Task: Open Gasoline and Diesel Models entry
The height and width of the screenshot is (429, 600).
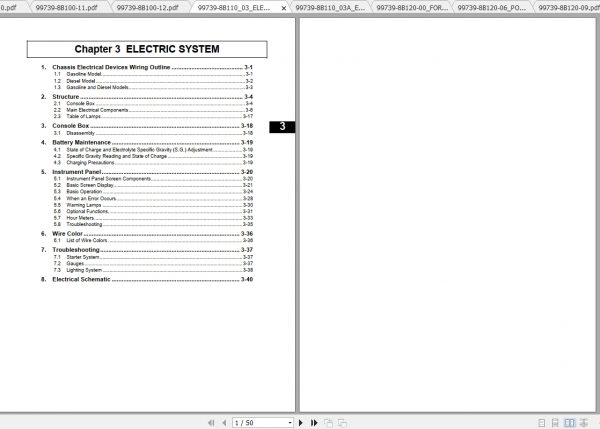Action: click(153, 88)
